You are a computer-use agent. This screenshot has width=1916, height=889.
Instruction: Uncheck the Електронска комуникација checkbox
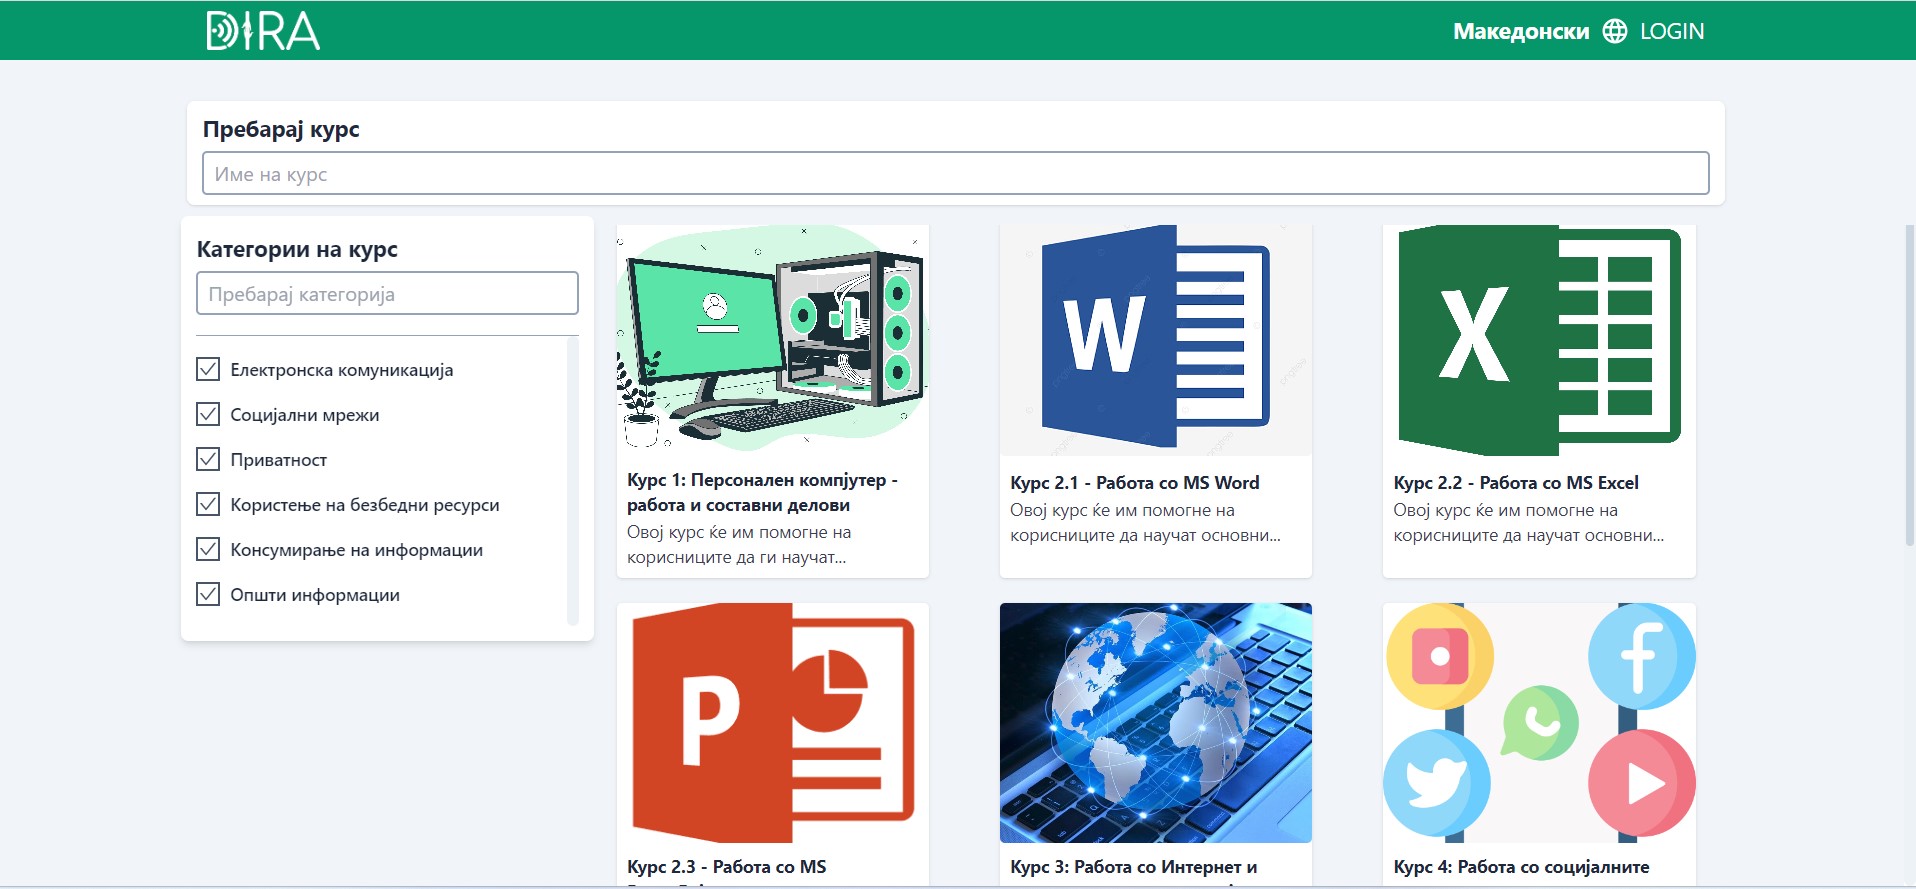208,370
